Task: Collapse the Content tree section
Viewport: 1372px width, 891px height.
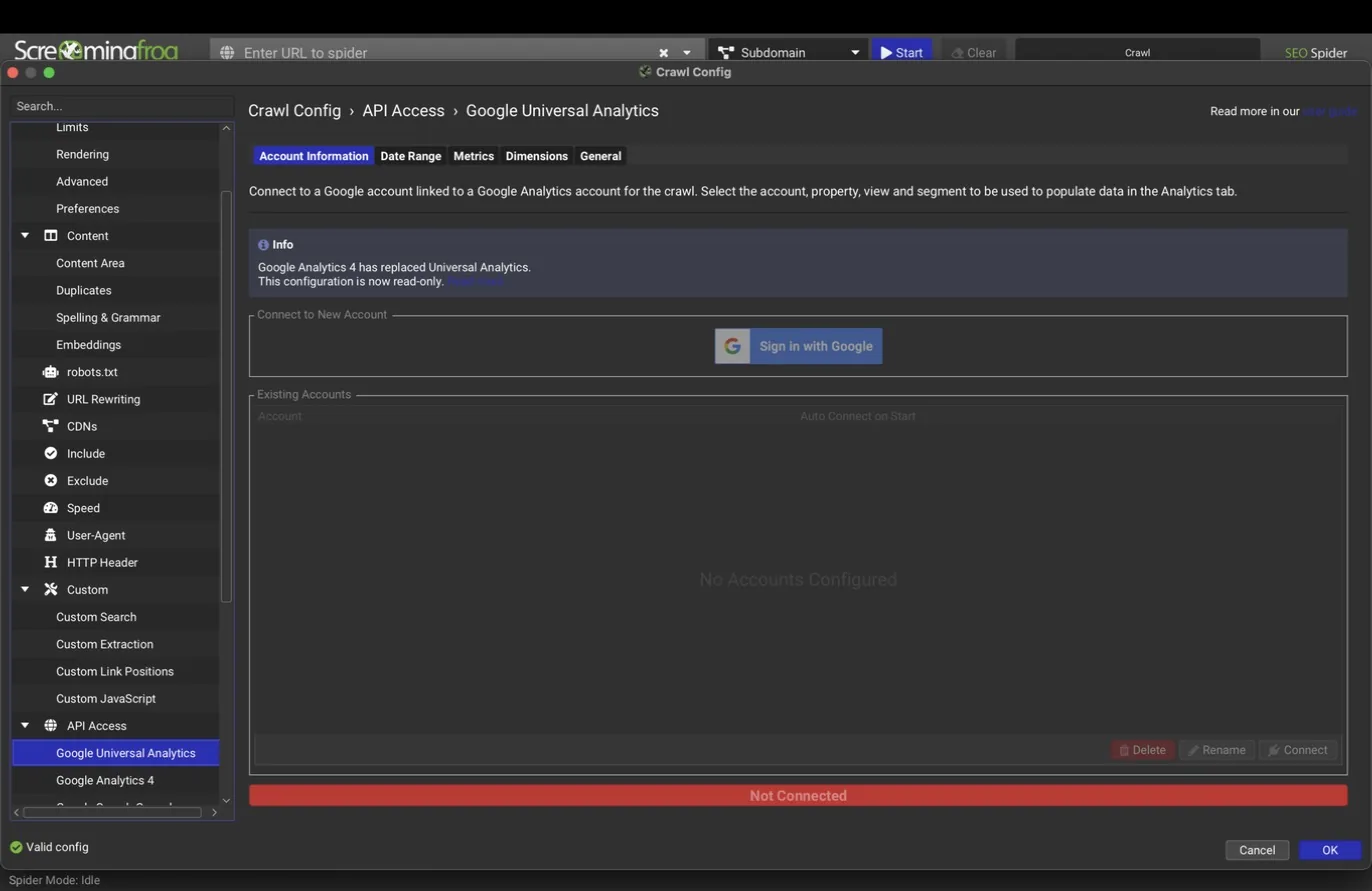Action: click(25, 236)
